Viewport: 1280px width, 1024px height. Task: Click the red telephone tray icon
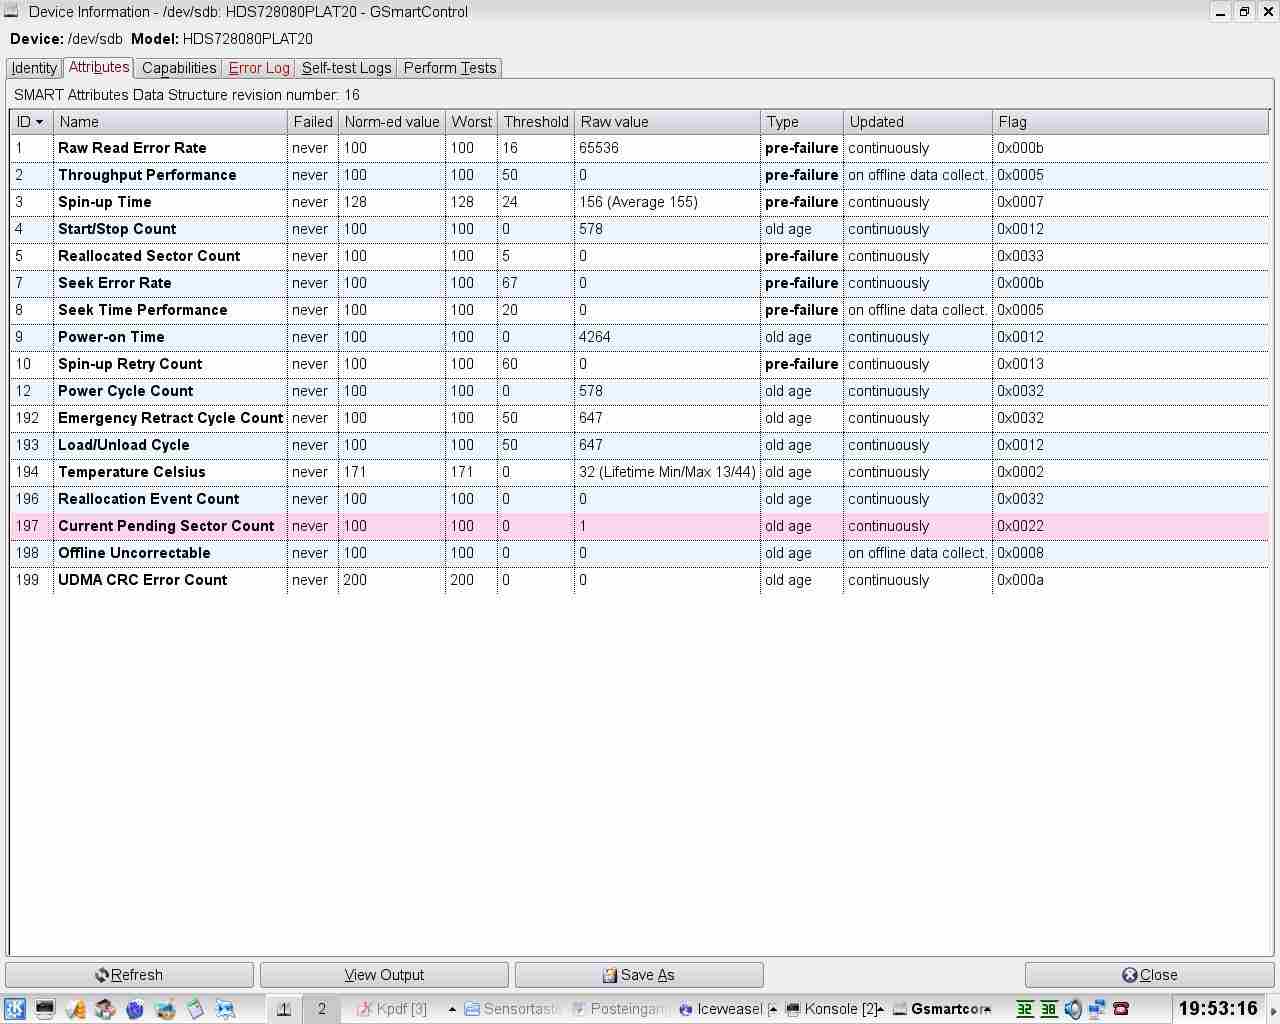pyautogui.click(x=1121, y=1009)
